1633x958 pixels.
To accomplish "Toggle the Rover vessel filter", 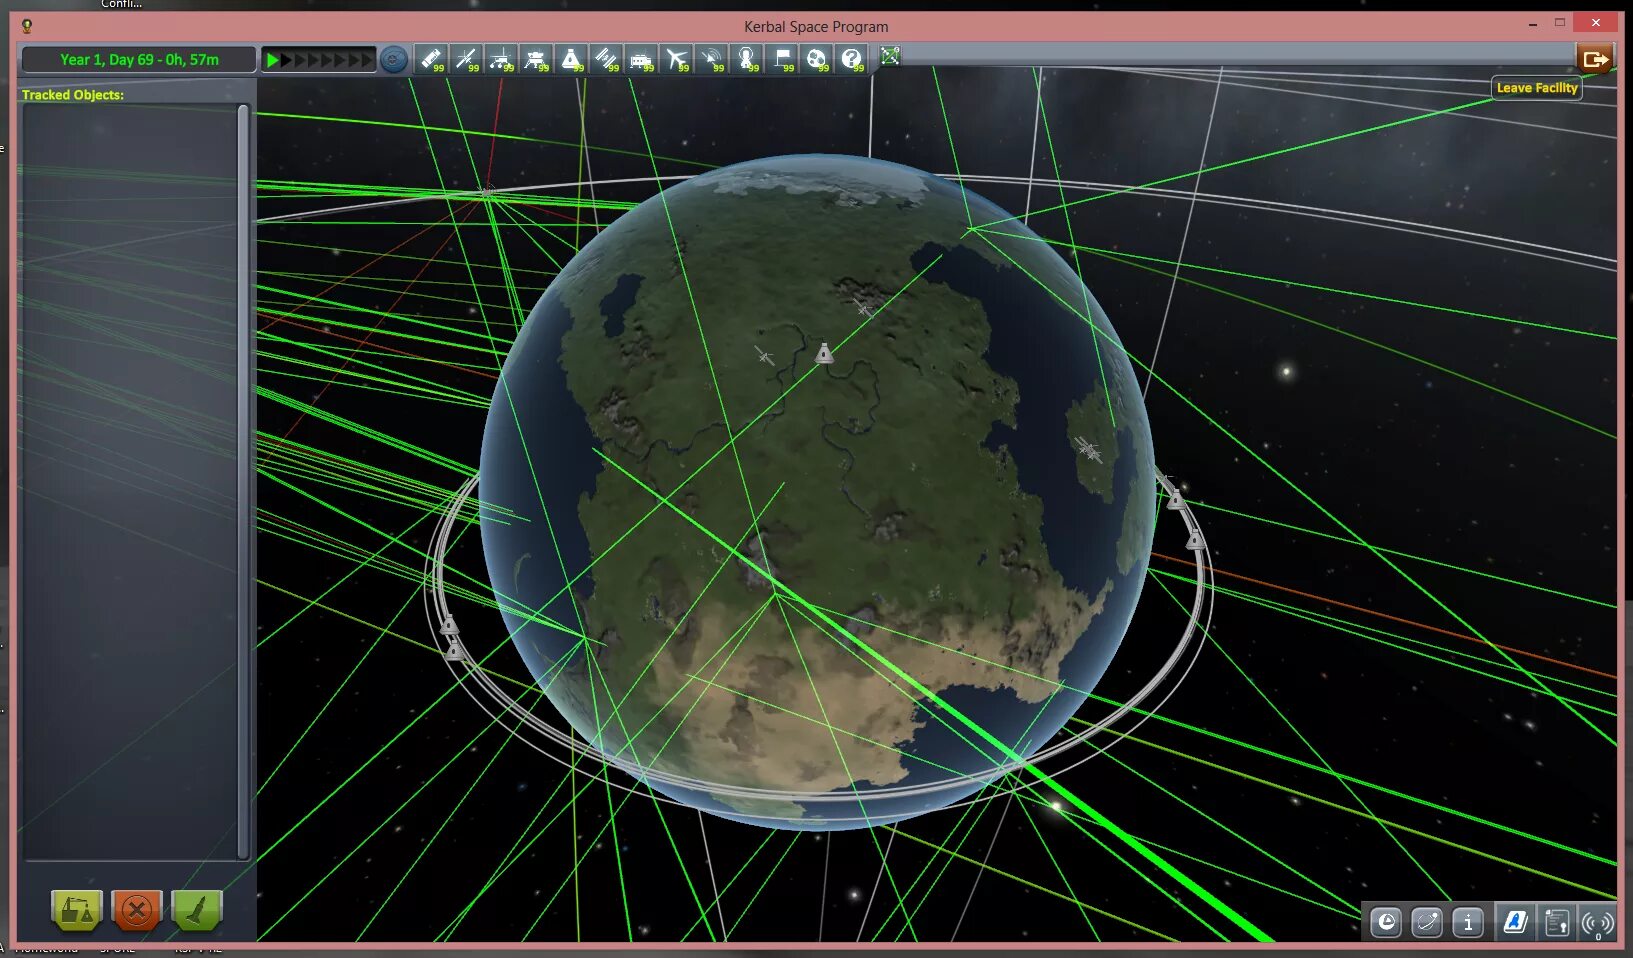I will tap(501, 59).
